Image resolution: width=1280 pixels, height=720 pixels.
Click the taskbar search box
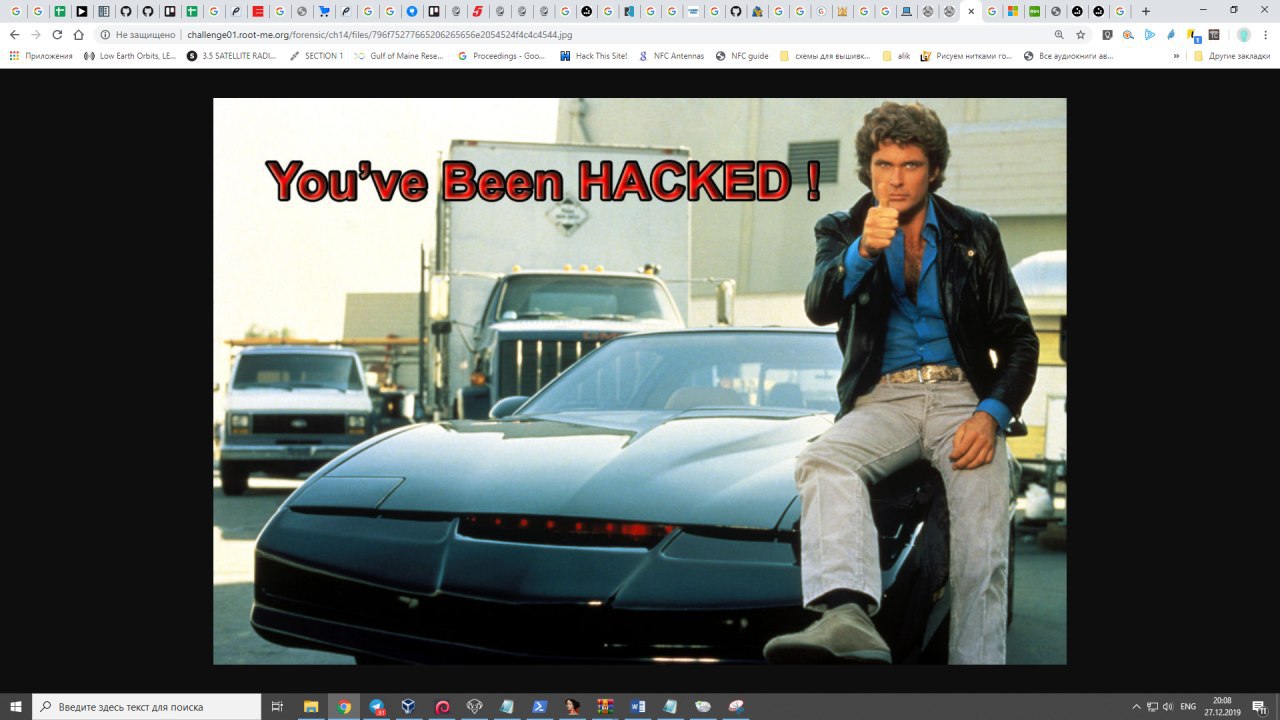pyautogui.click(x=147, y=706)
